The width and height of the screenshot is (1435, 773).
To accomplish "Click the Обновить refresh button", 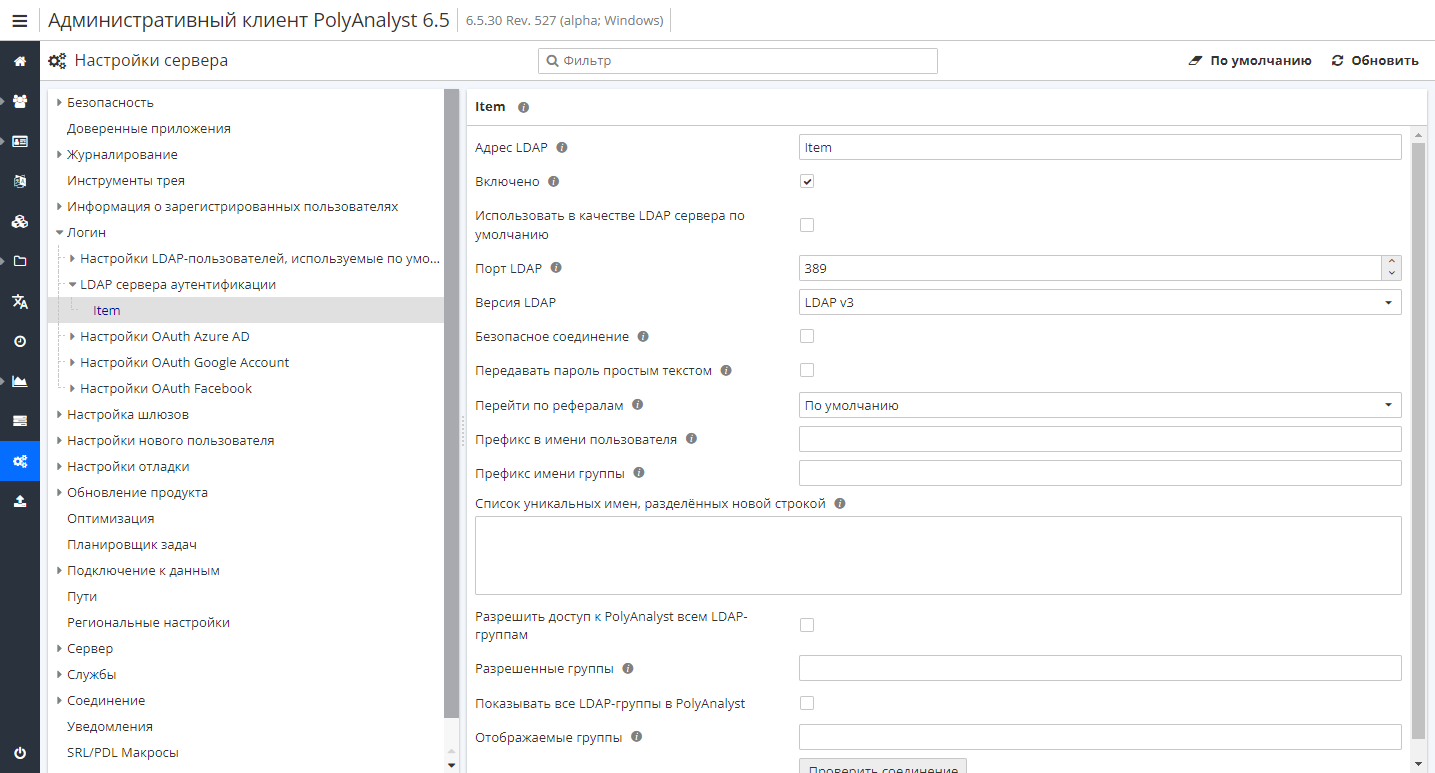I will coord(1375,61).
